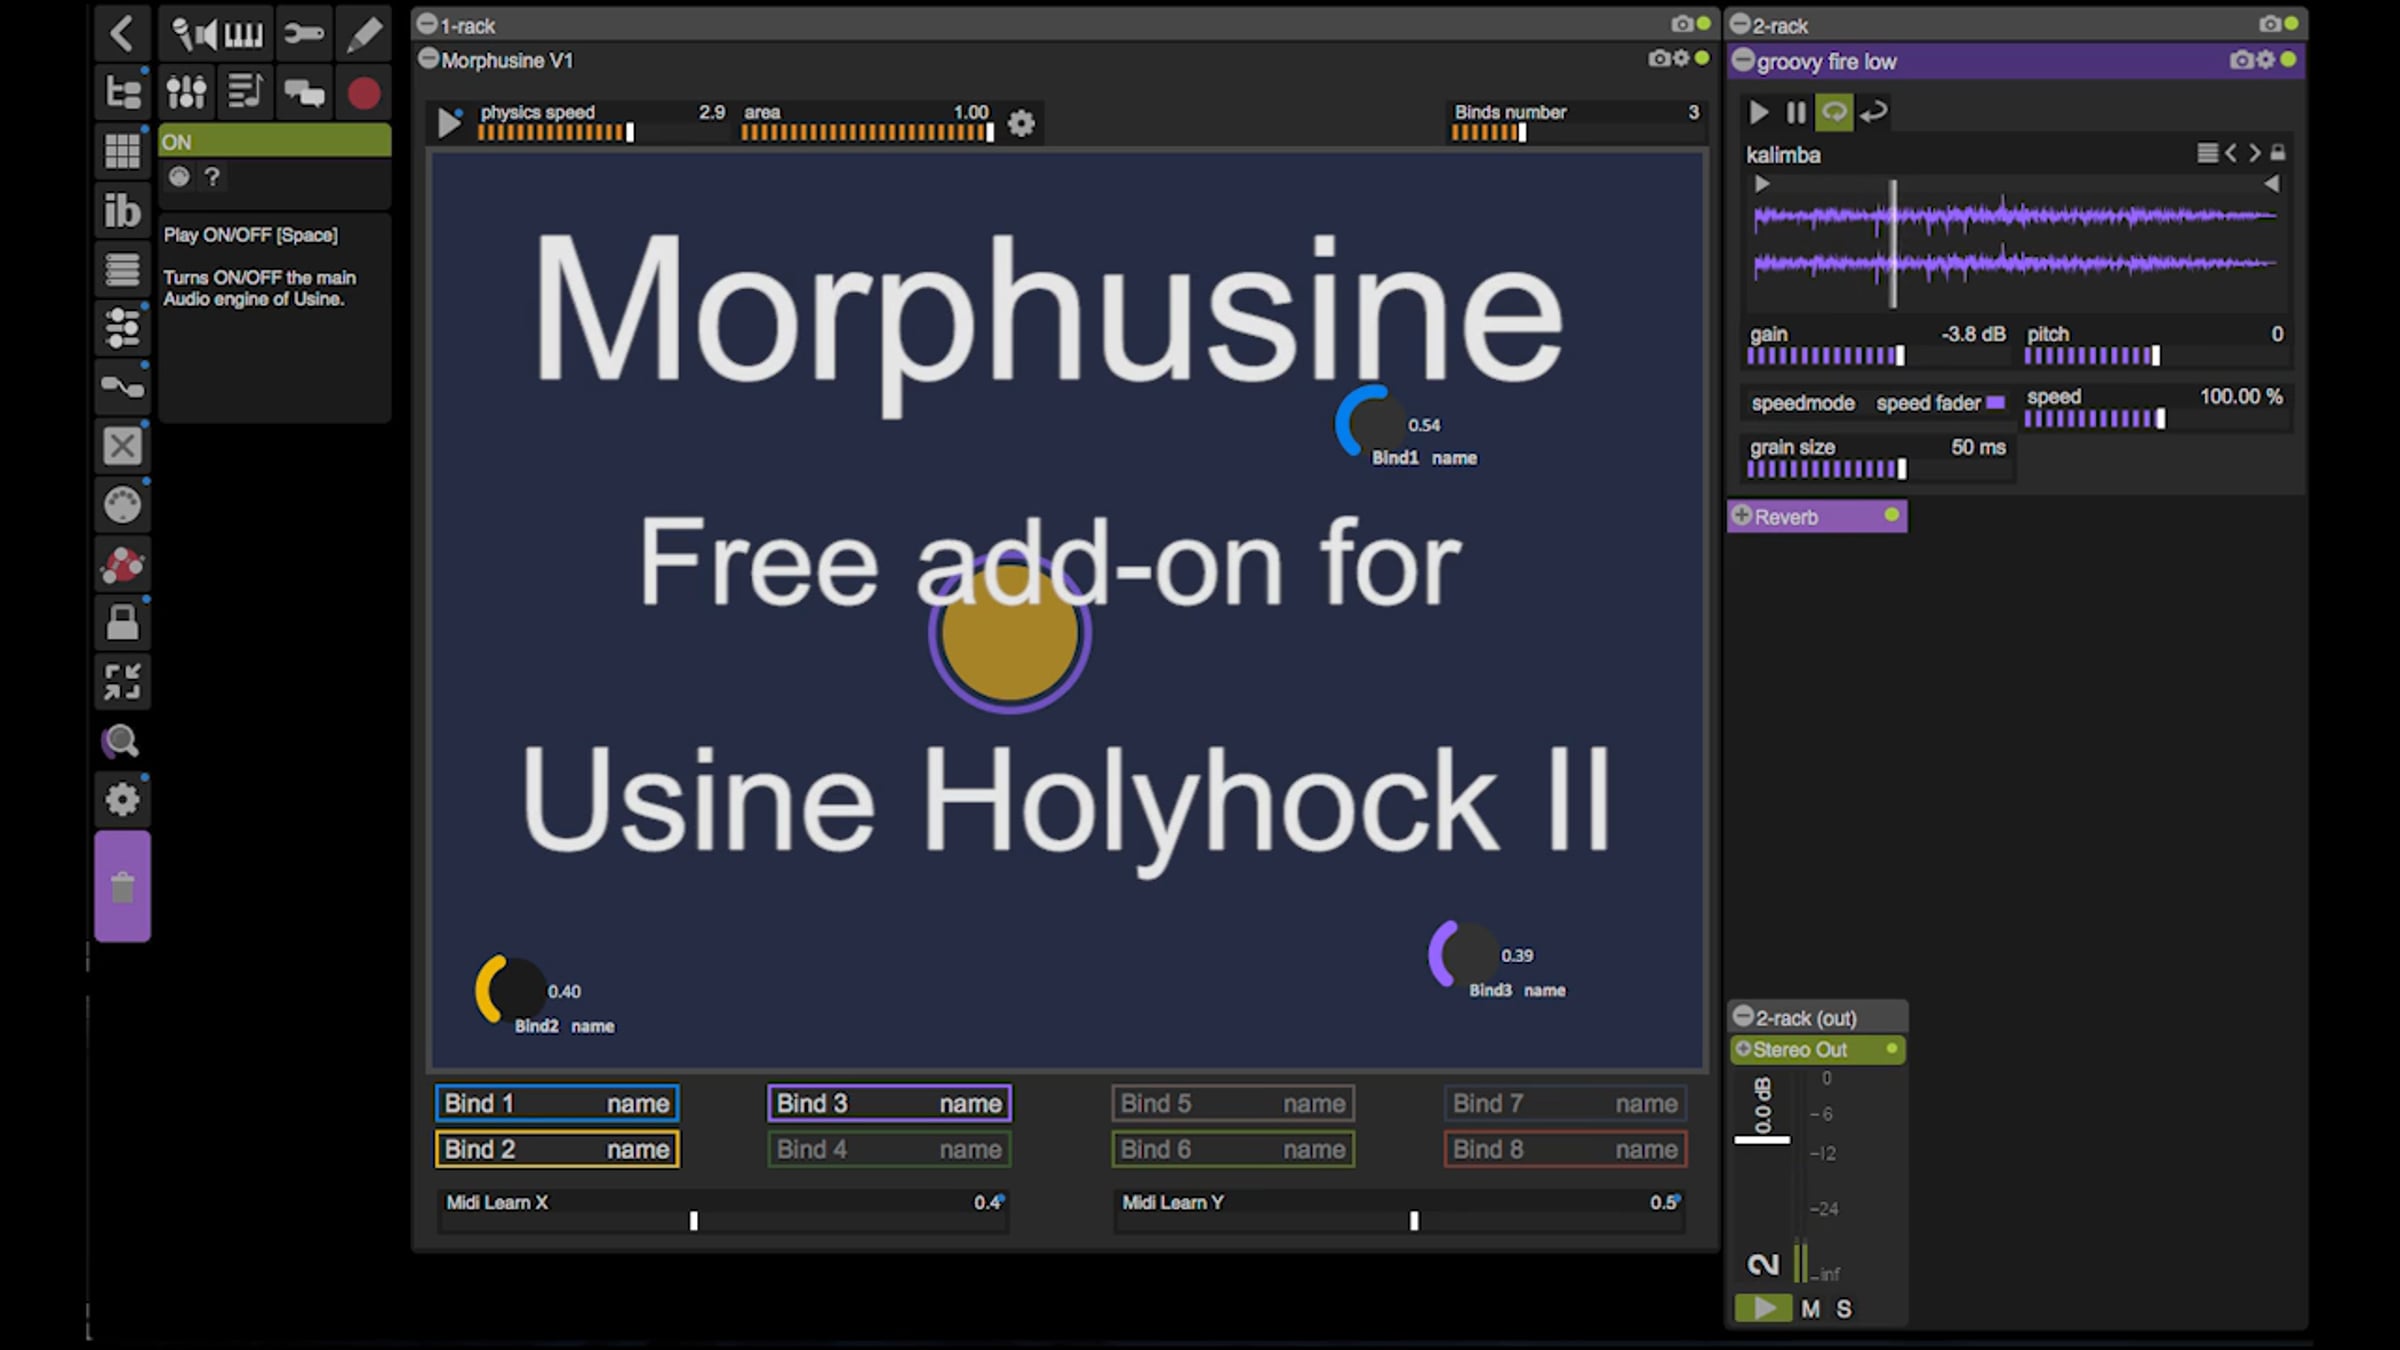Open the kalimba sample list icon
Screen dimensions: 2400x1350
(x=2207, y=153)
